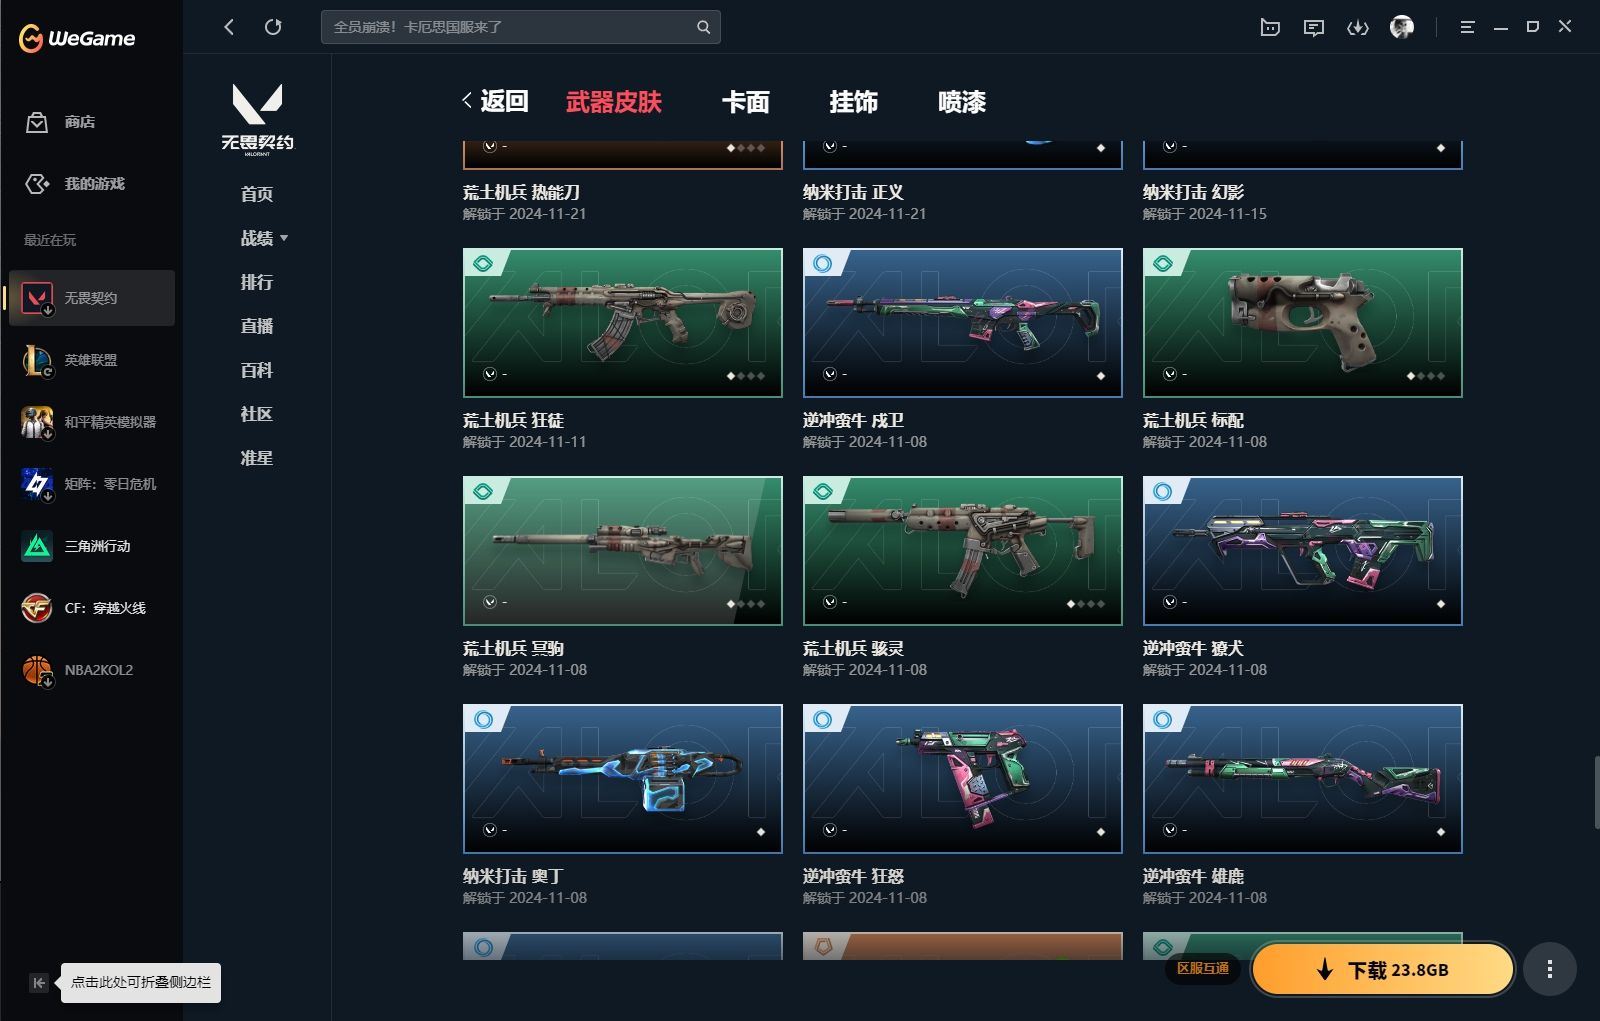
Task: Collapse the sidebar with the bottom-left arrow
Action: pos(38,983)
